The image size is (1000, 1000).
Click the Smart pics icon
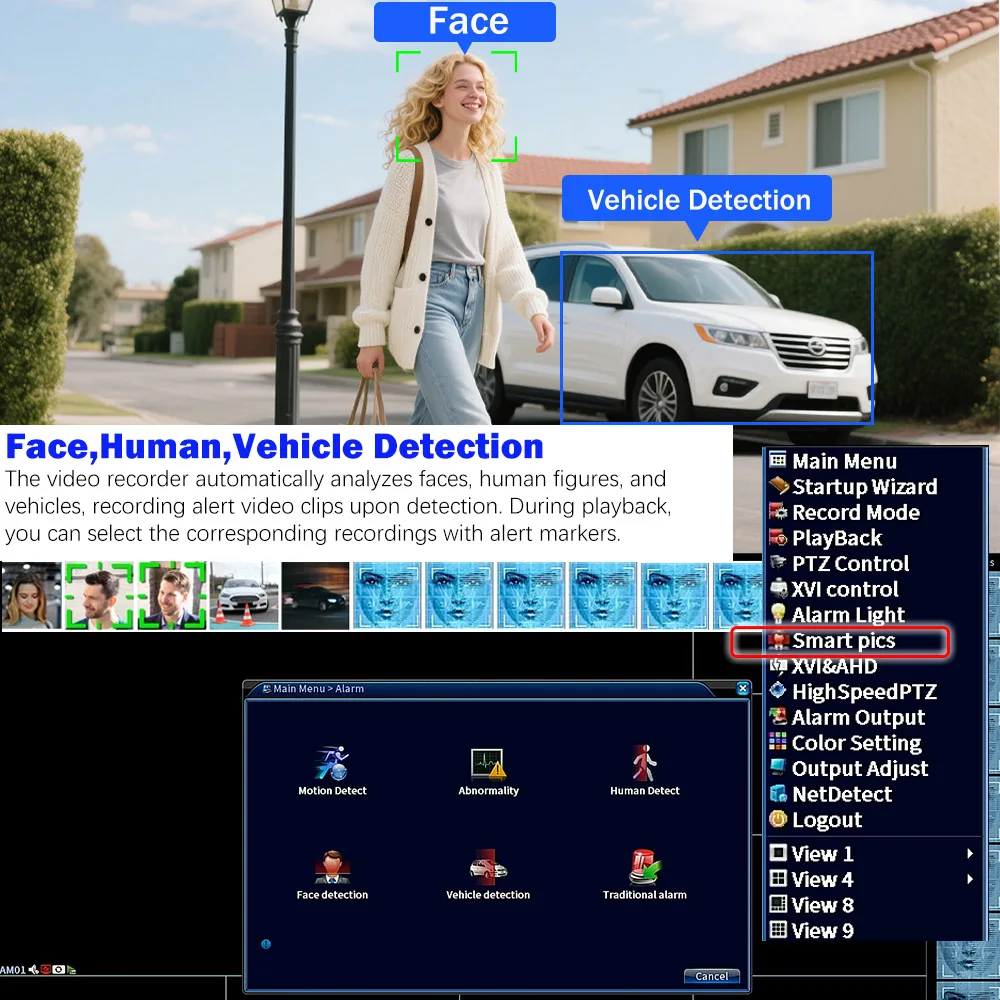778,640
